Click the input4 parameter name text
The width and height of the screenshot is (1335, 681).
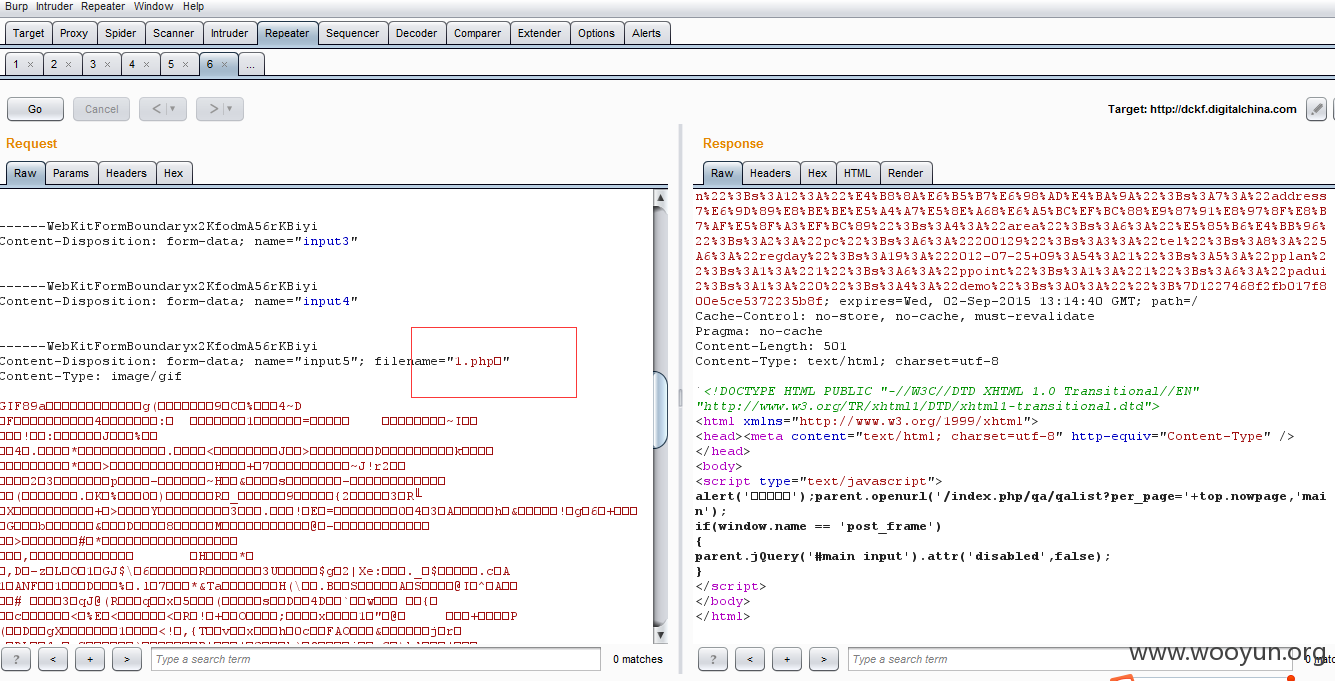pos(326,301)
